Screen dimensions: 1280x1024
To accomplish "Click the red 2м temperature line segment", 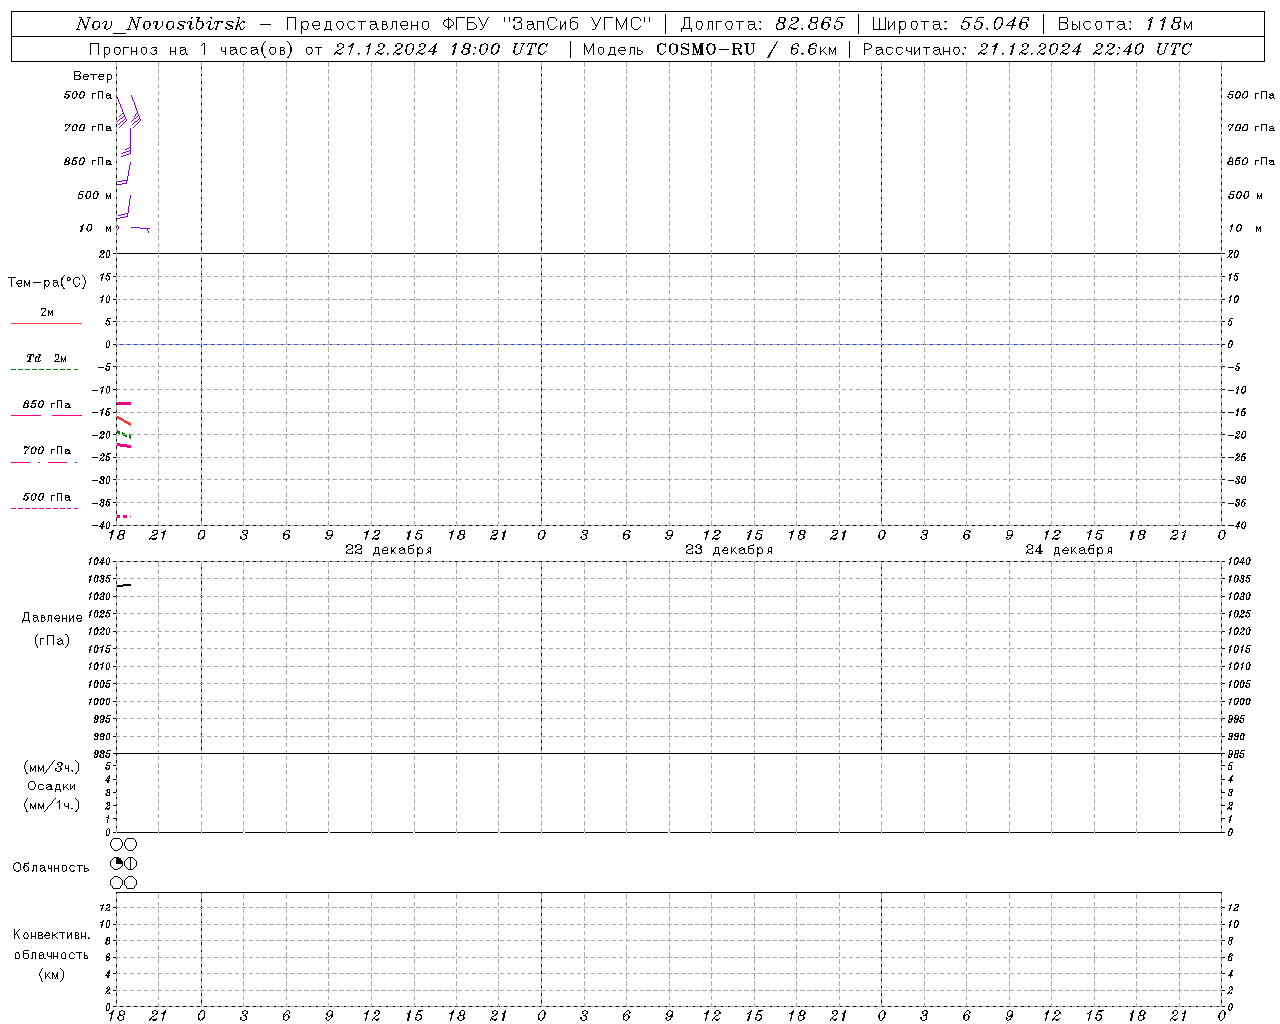I will 124,421.
